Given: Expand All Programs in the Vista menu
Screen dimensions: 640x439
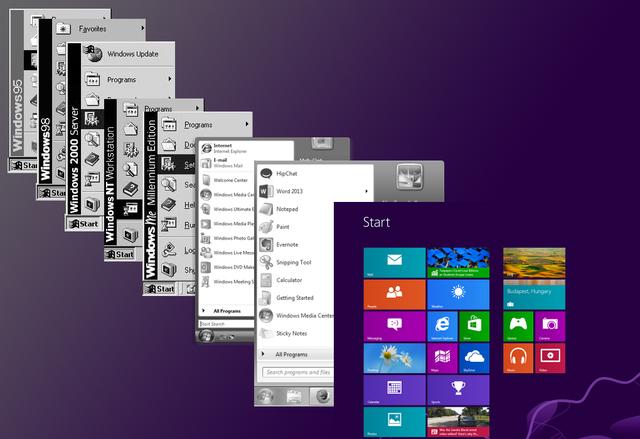Looking at the screenshot, I should pos(227,310).
